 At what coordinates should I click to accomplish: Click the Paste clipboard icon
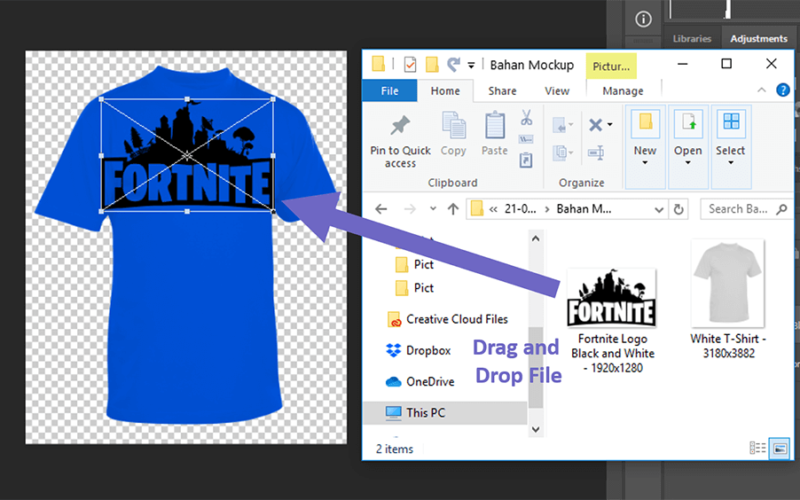[x=494, y=126]
